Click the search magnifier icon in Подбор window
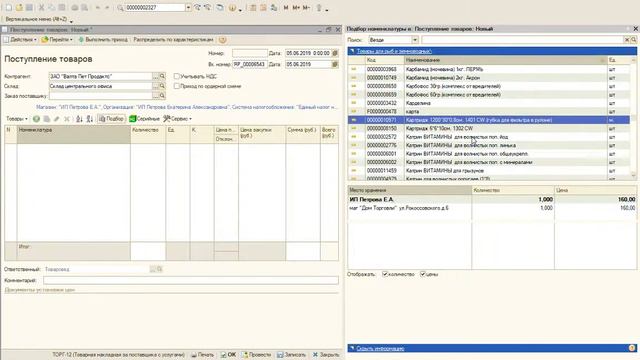This screenshot has width=640, height=360. click(x=633, y=40)
